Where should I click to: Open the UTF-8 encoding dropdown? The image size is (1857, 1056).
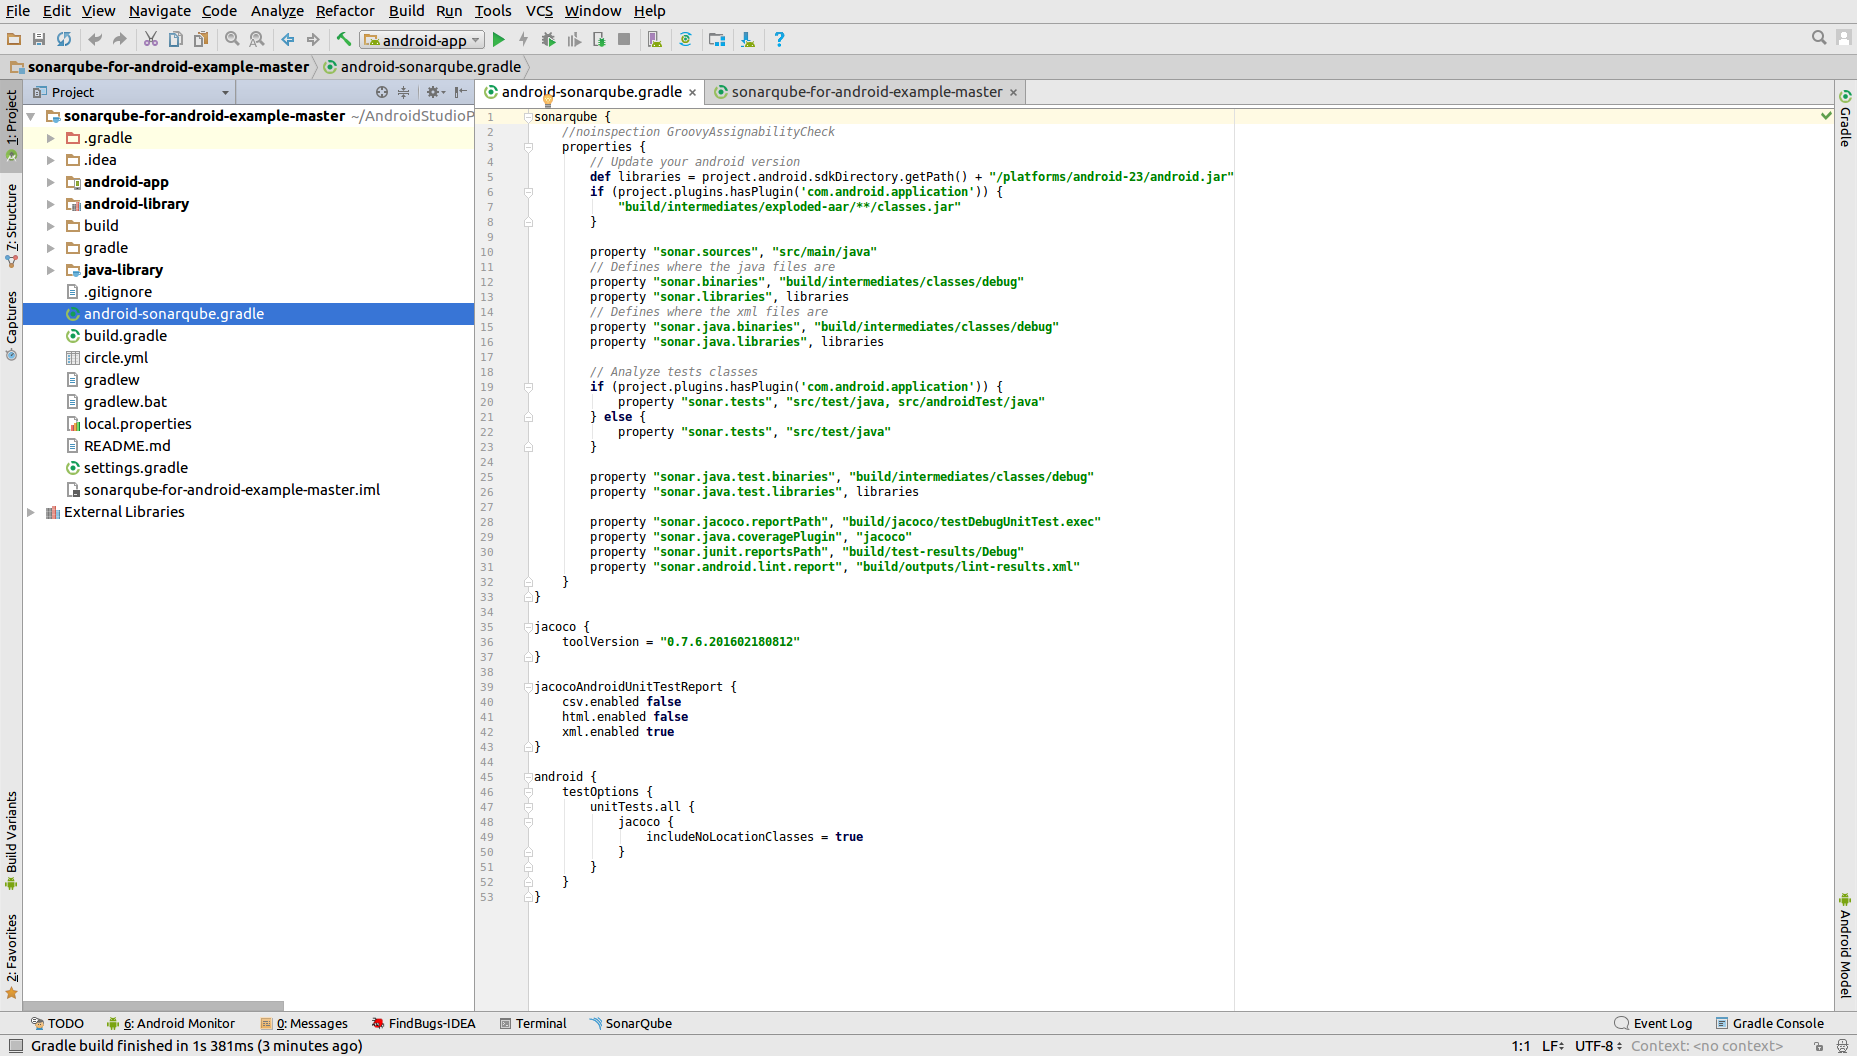(x=1598, y=1046)
